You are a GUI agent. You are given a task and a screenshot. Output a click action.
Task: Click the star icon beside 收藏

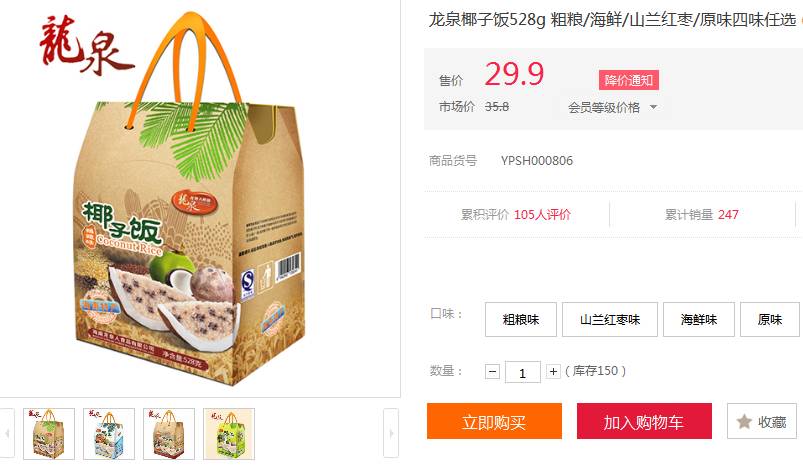click(744, 422)
